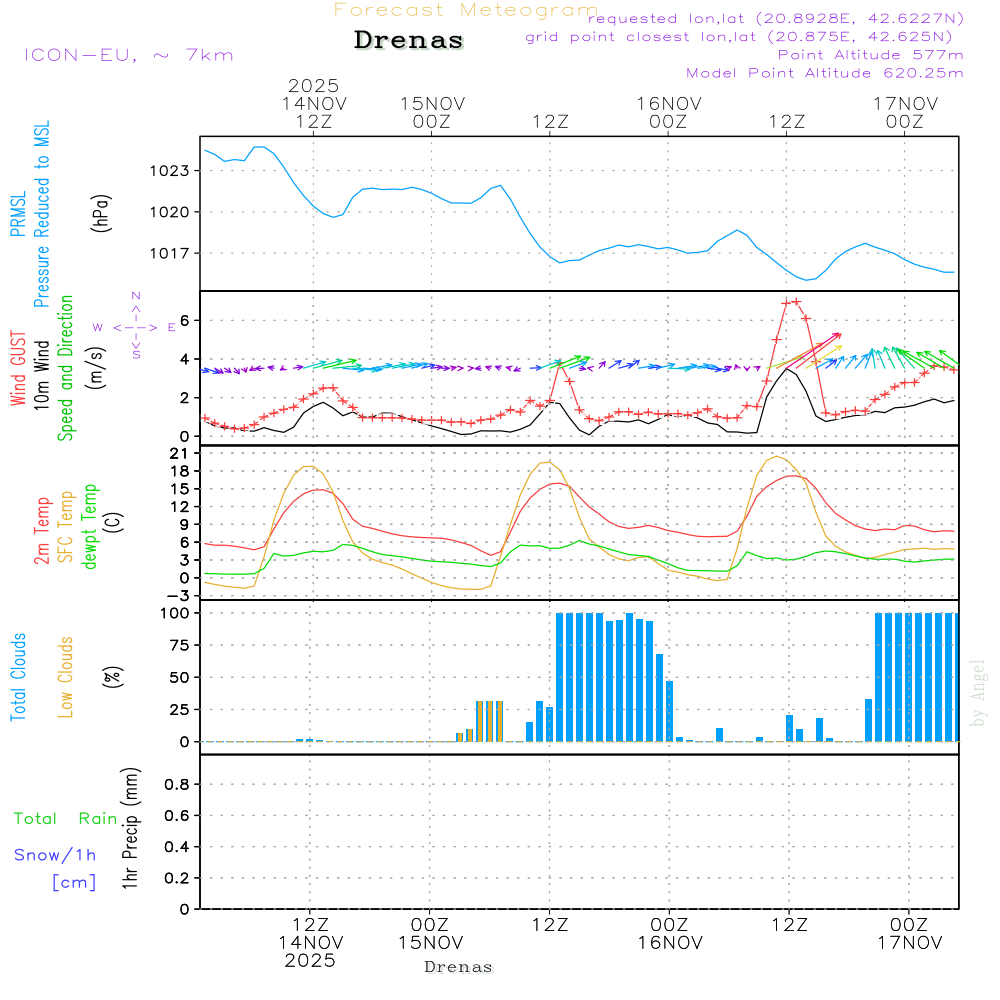Screen dimensions: 1000x1000
Task: Click the N-S-E-W wind direction compass legend
Action: tap(135, 326)
